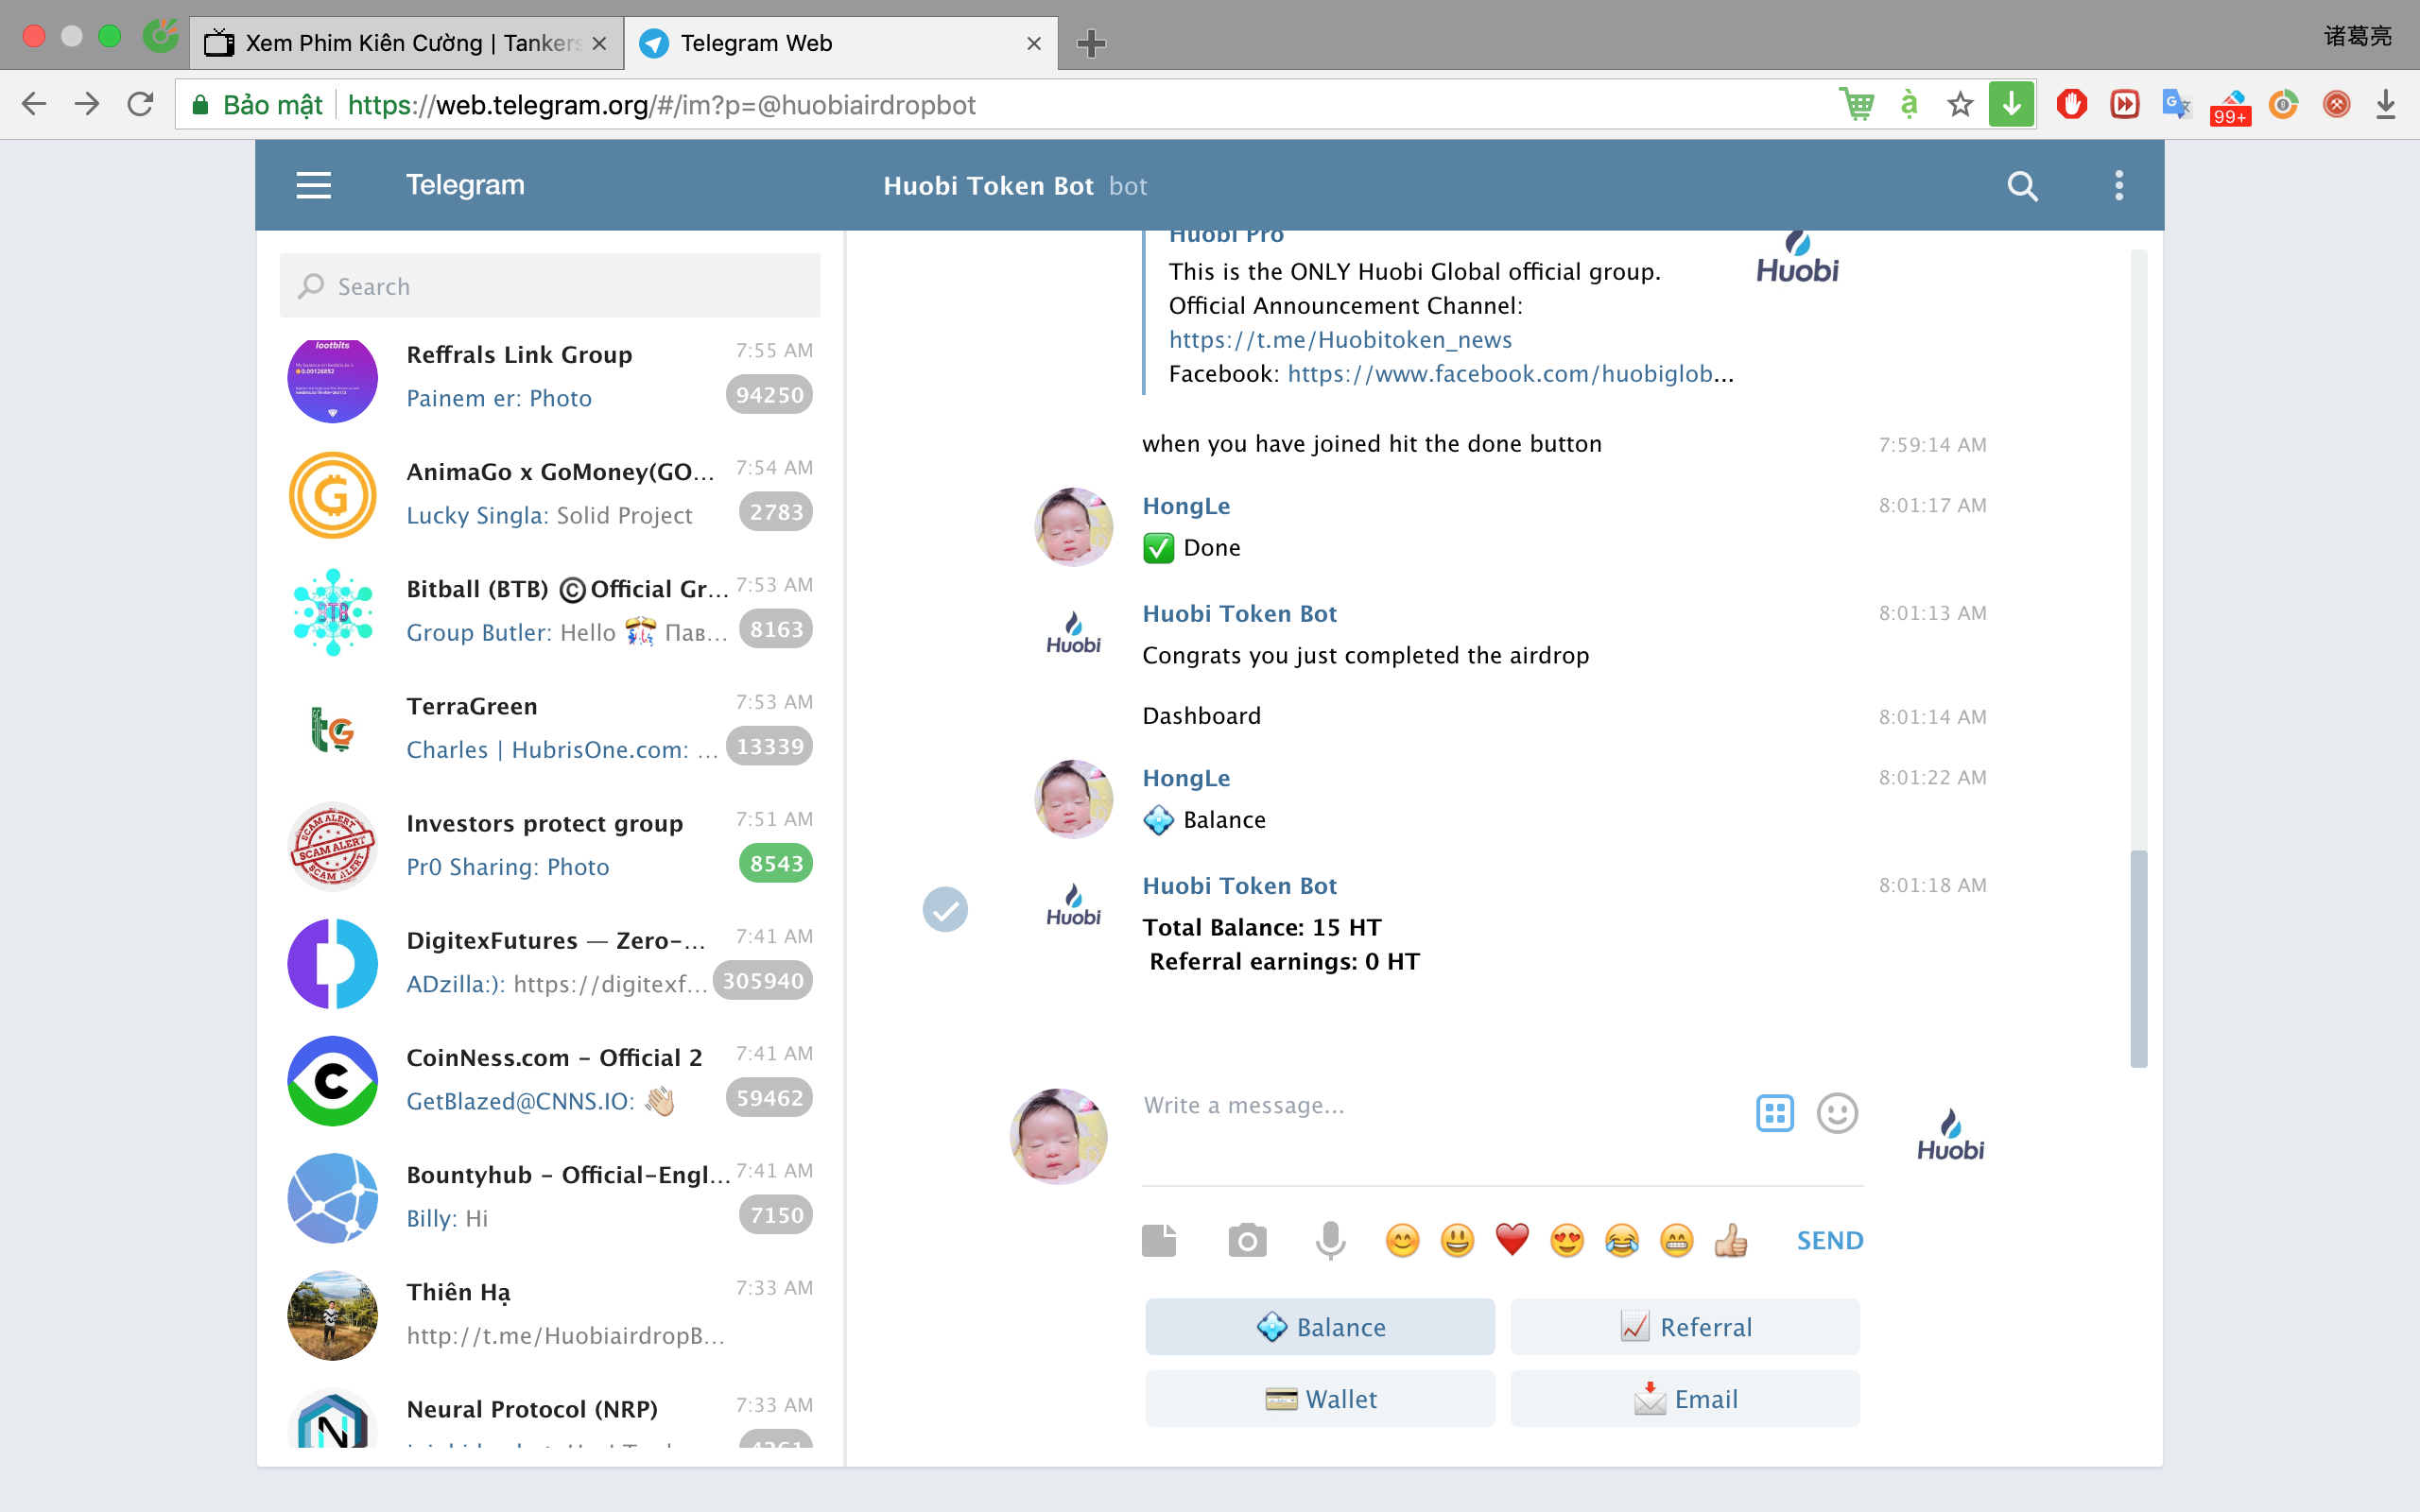The image size is (2420, 1512).
Task: Open a new browser tab
Action: [1091, 43]
